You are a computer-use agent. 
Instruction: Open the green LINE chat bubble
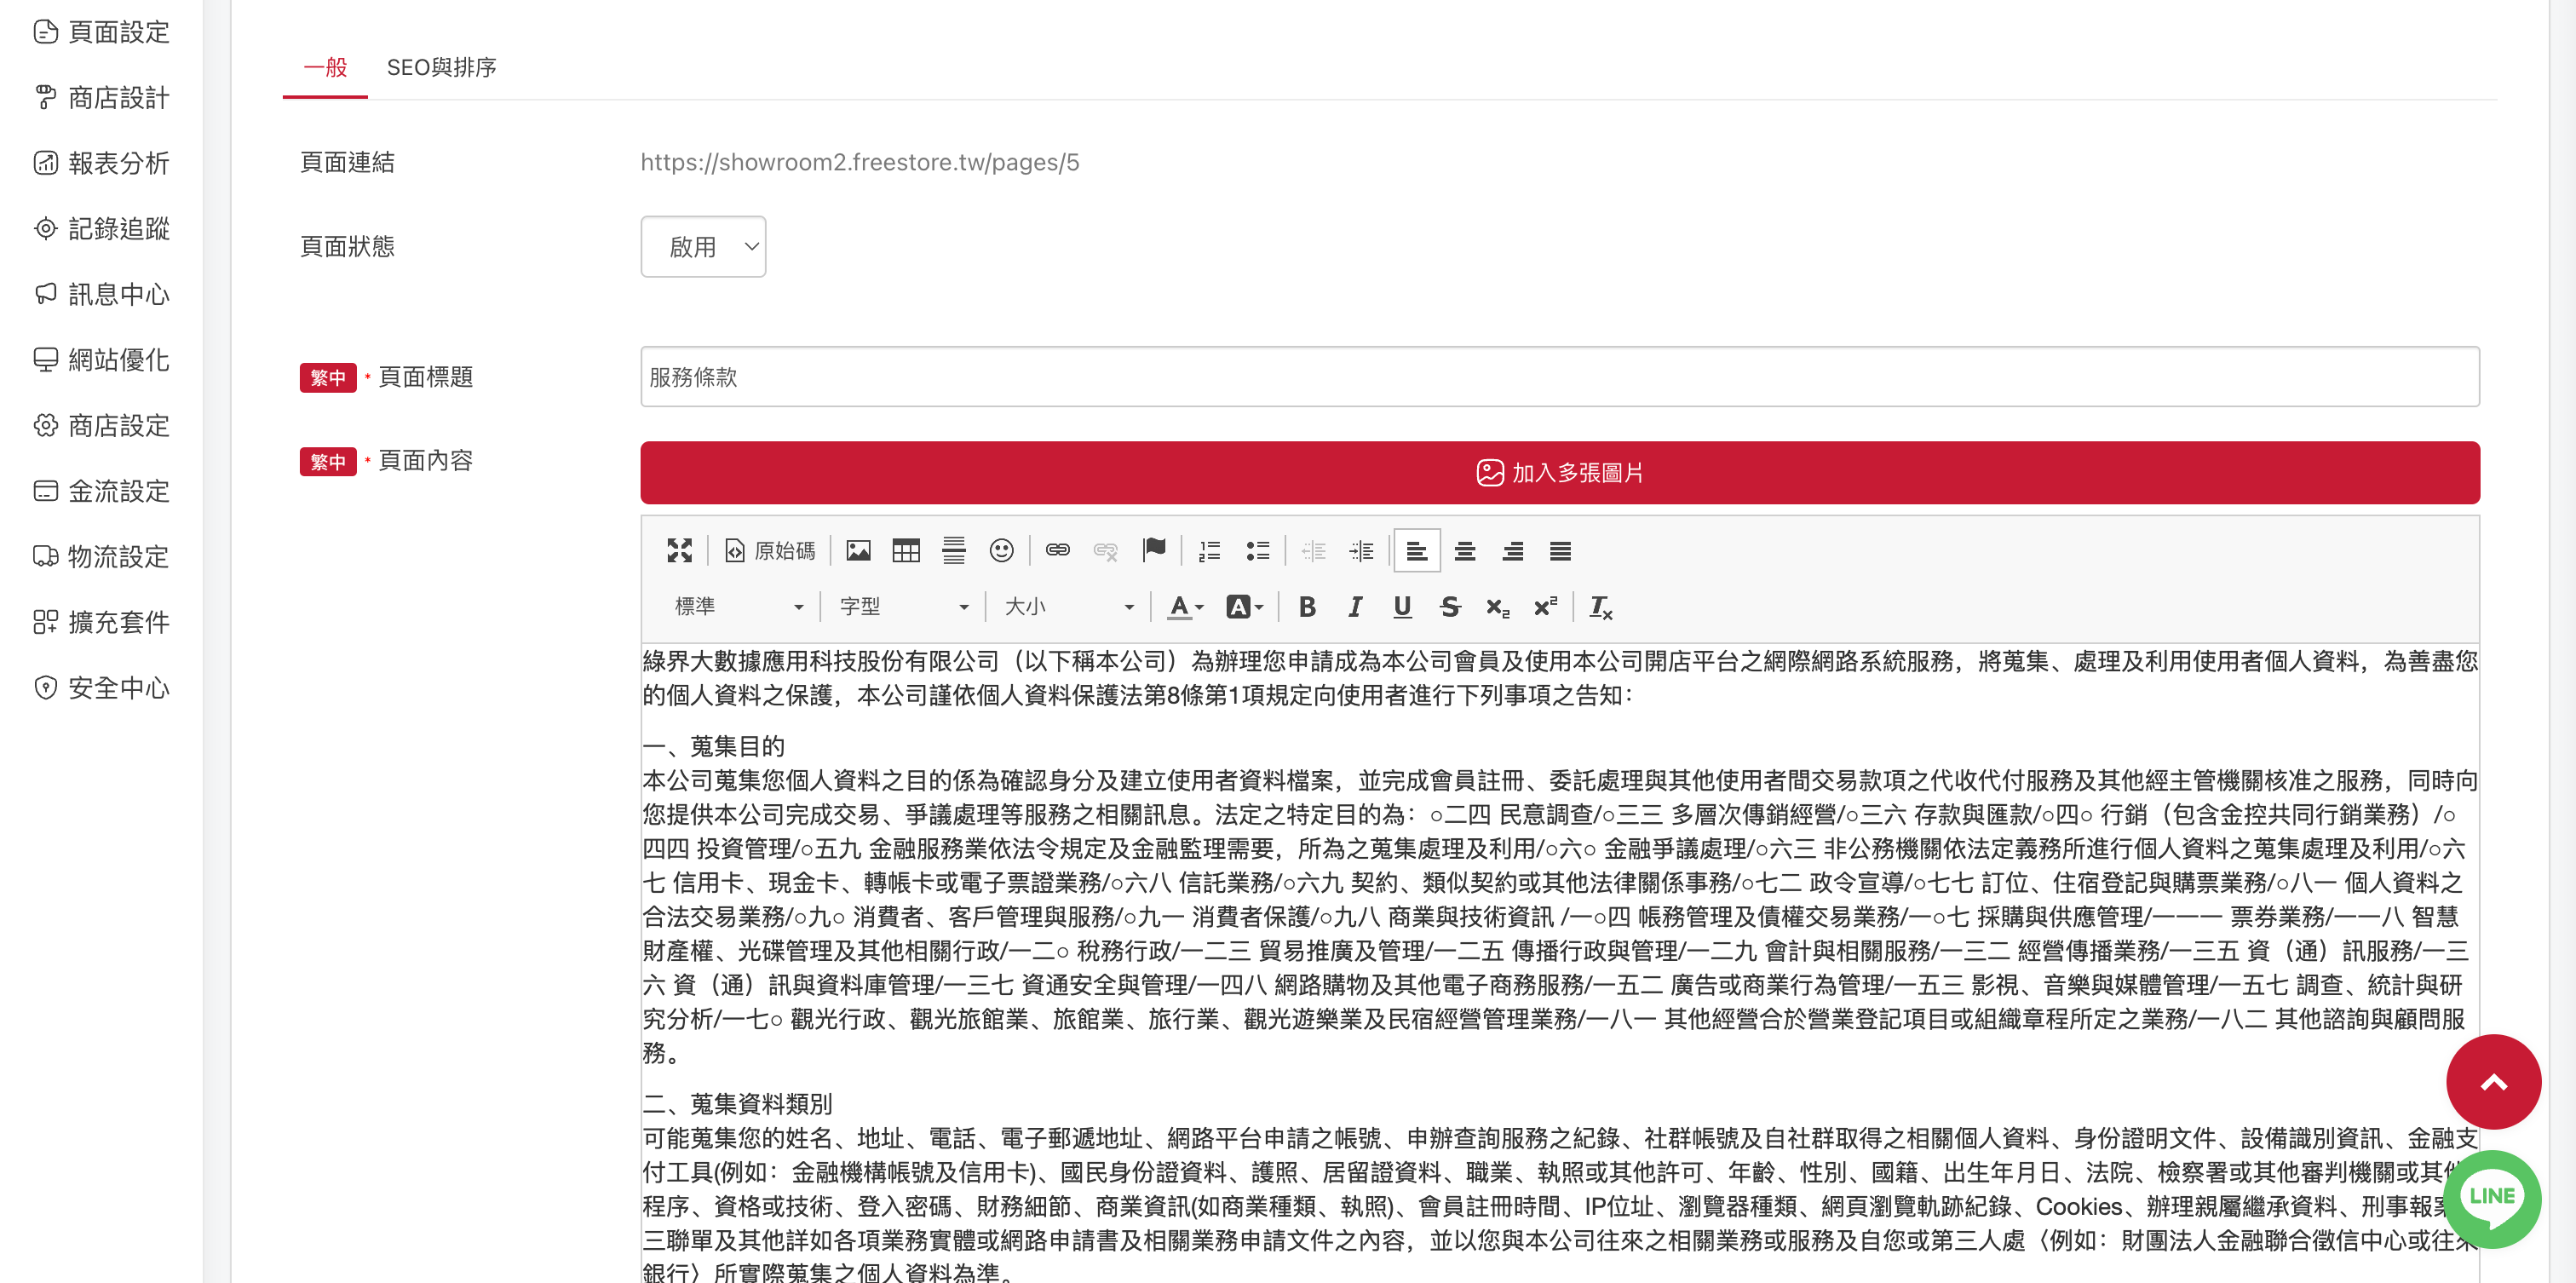pos(2493,1199)
